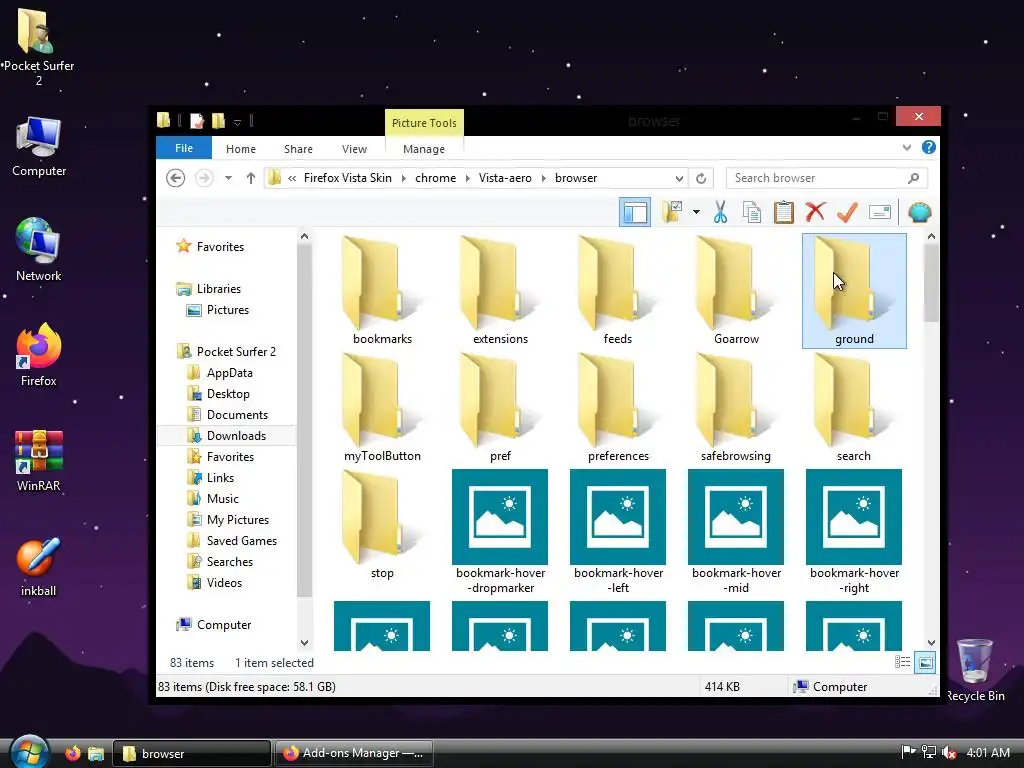Viewport: 1024px width, 768px height.
Task: Click the Cut scissors icon
Action: 720,212
